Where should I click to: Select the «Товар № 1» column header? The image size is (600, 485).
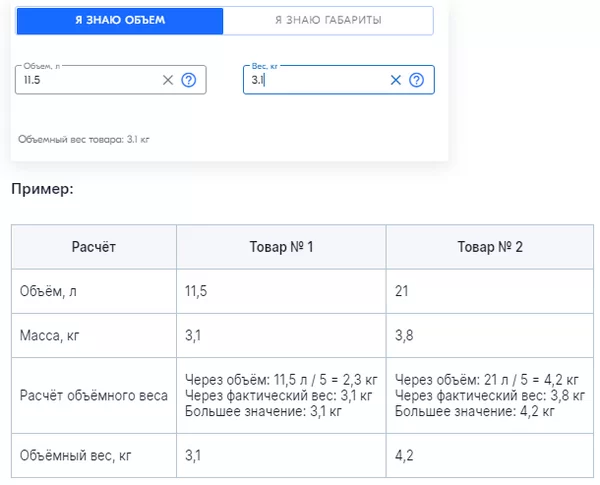point(281,246)
